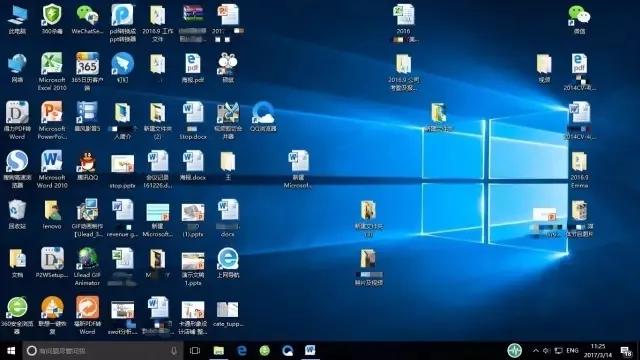Select the 360 secure browser shortcut
Screen dimensions: 640x360
click(x=17, y=316)
